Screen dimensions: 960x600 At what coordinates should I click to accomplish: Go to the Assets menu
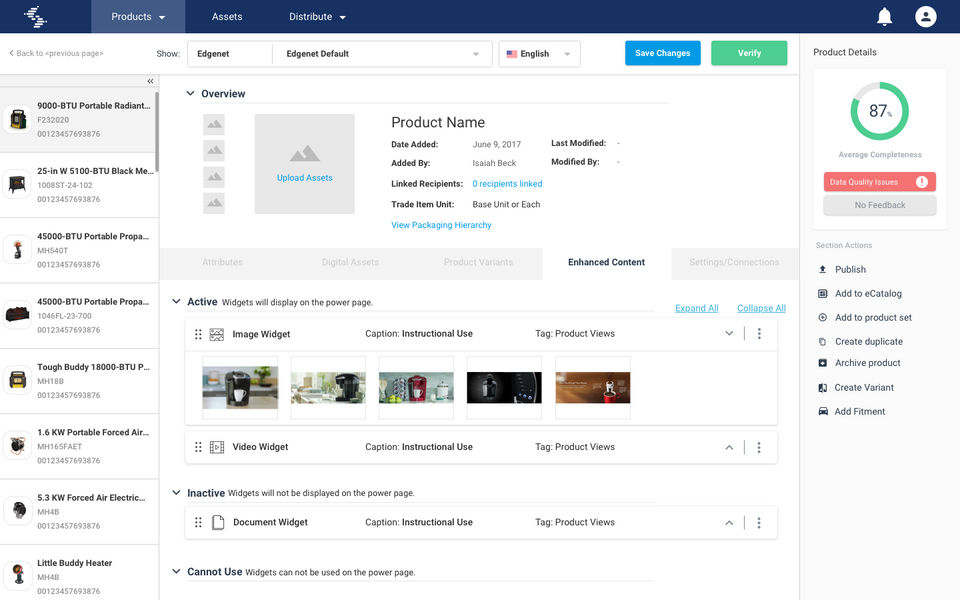227,17
